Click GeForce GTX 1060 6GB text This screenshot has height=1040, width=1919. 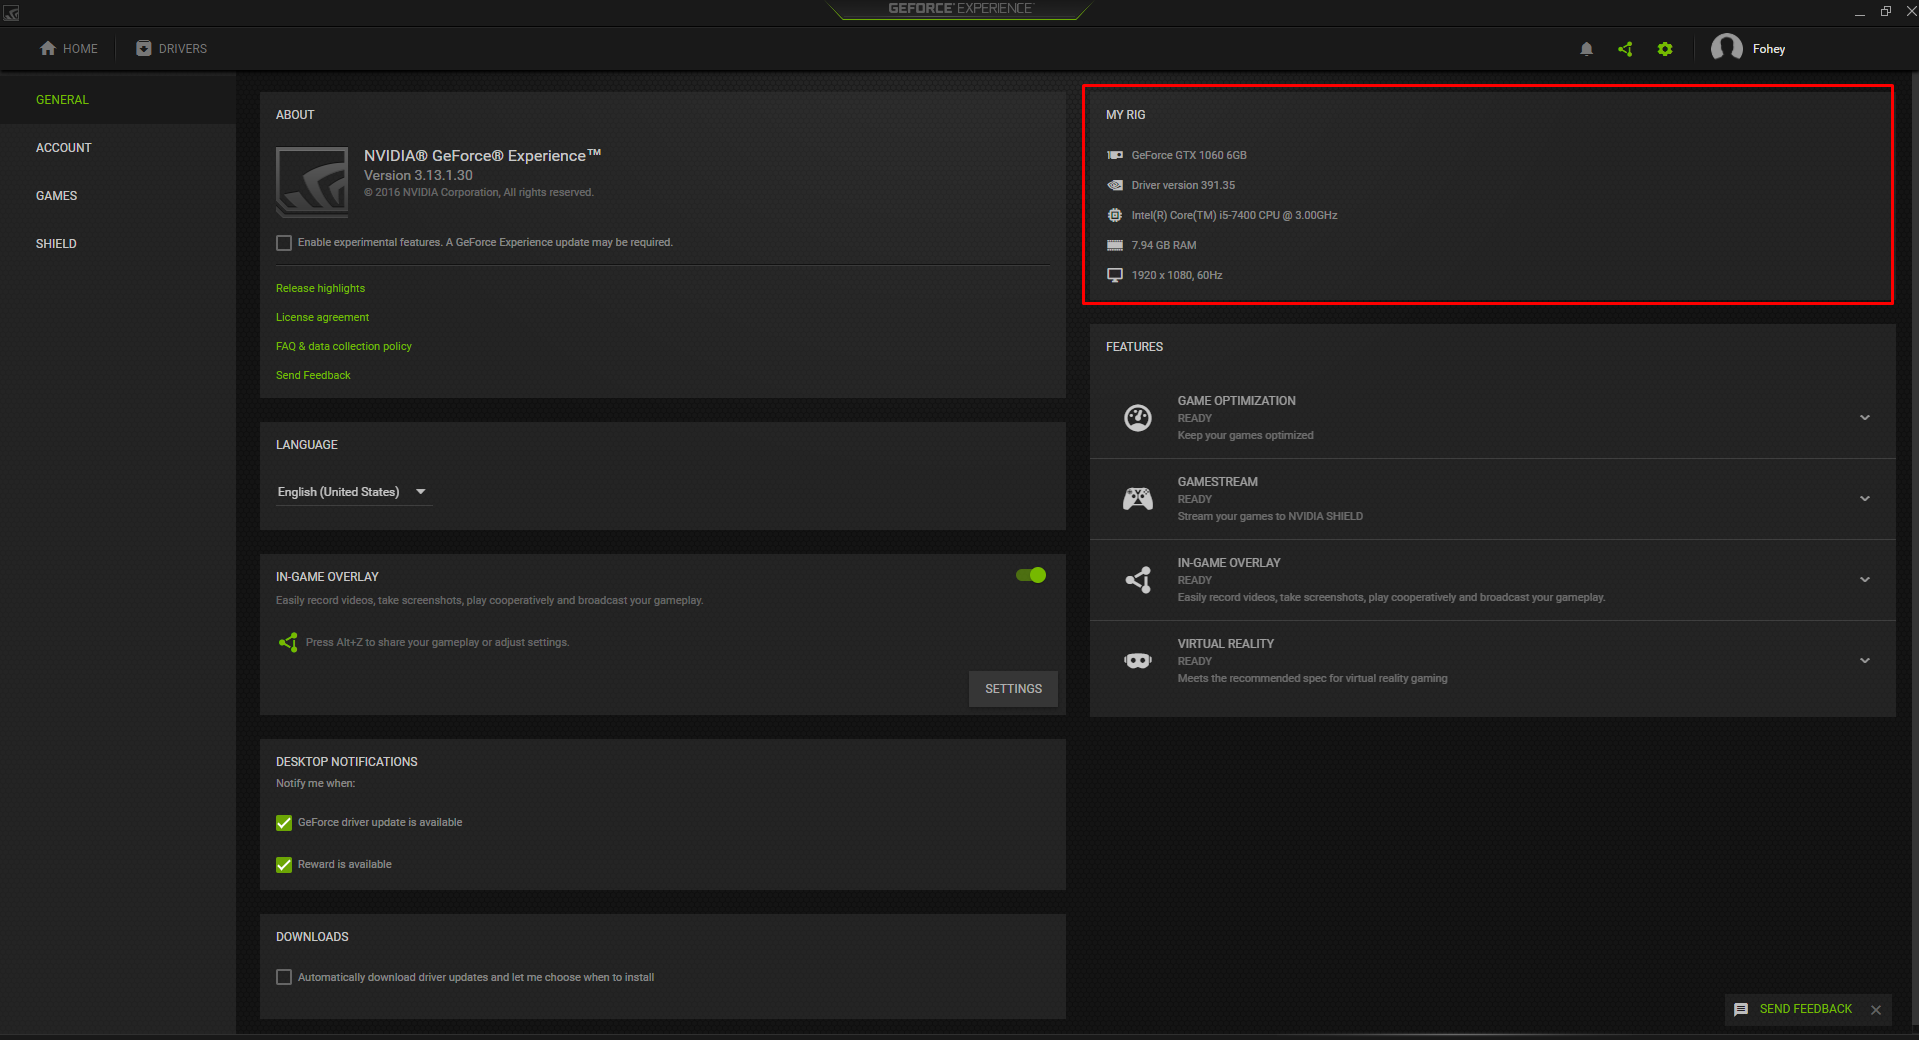[x=1189, y=155]
